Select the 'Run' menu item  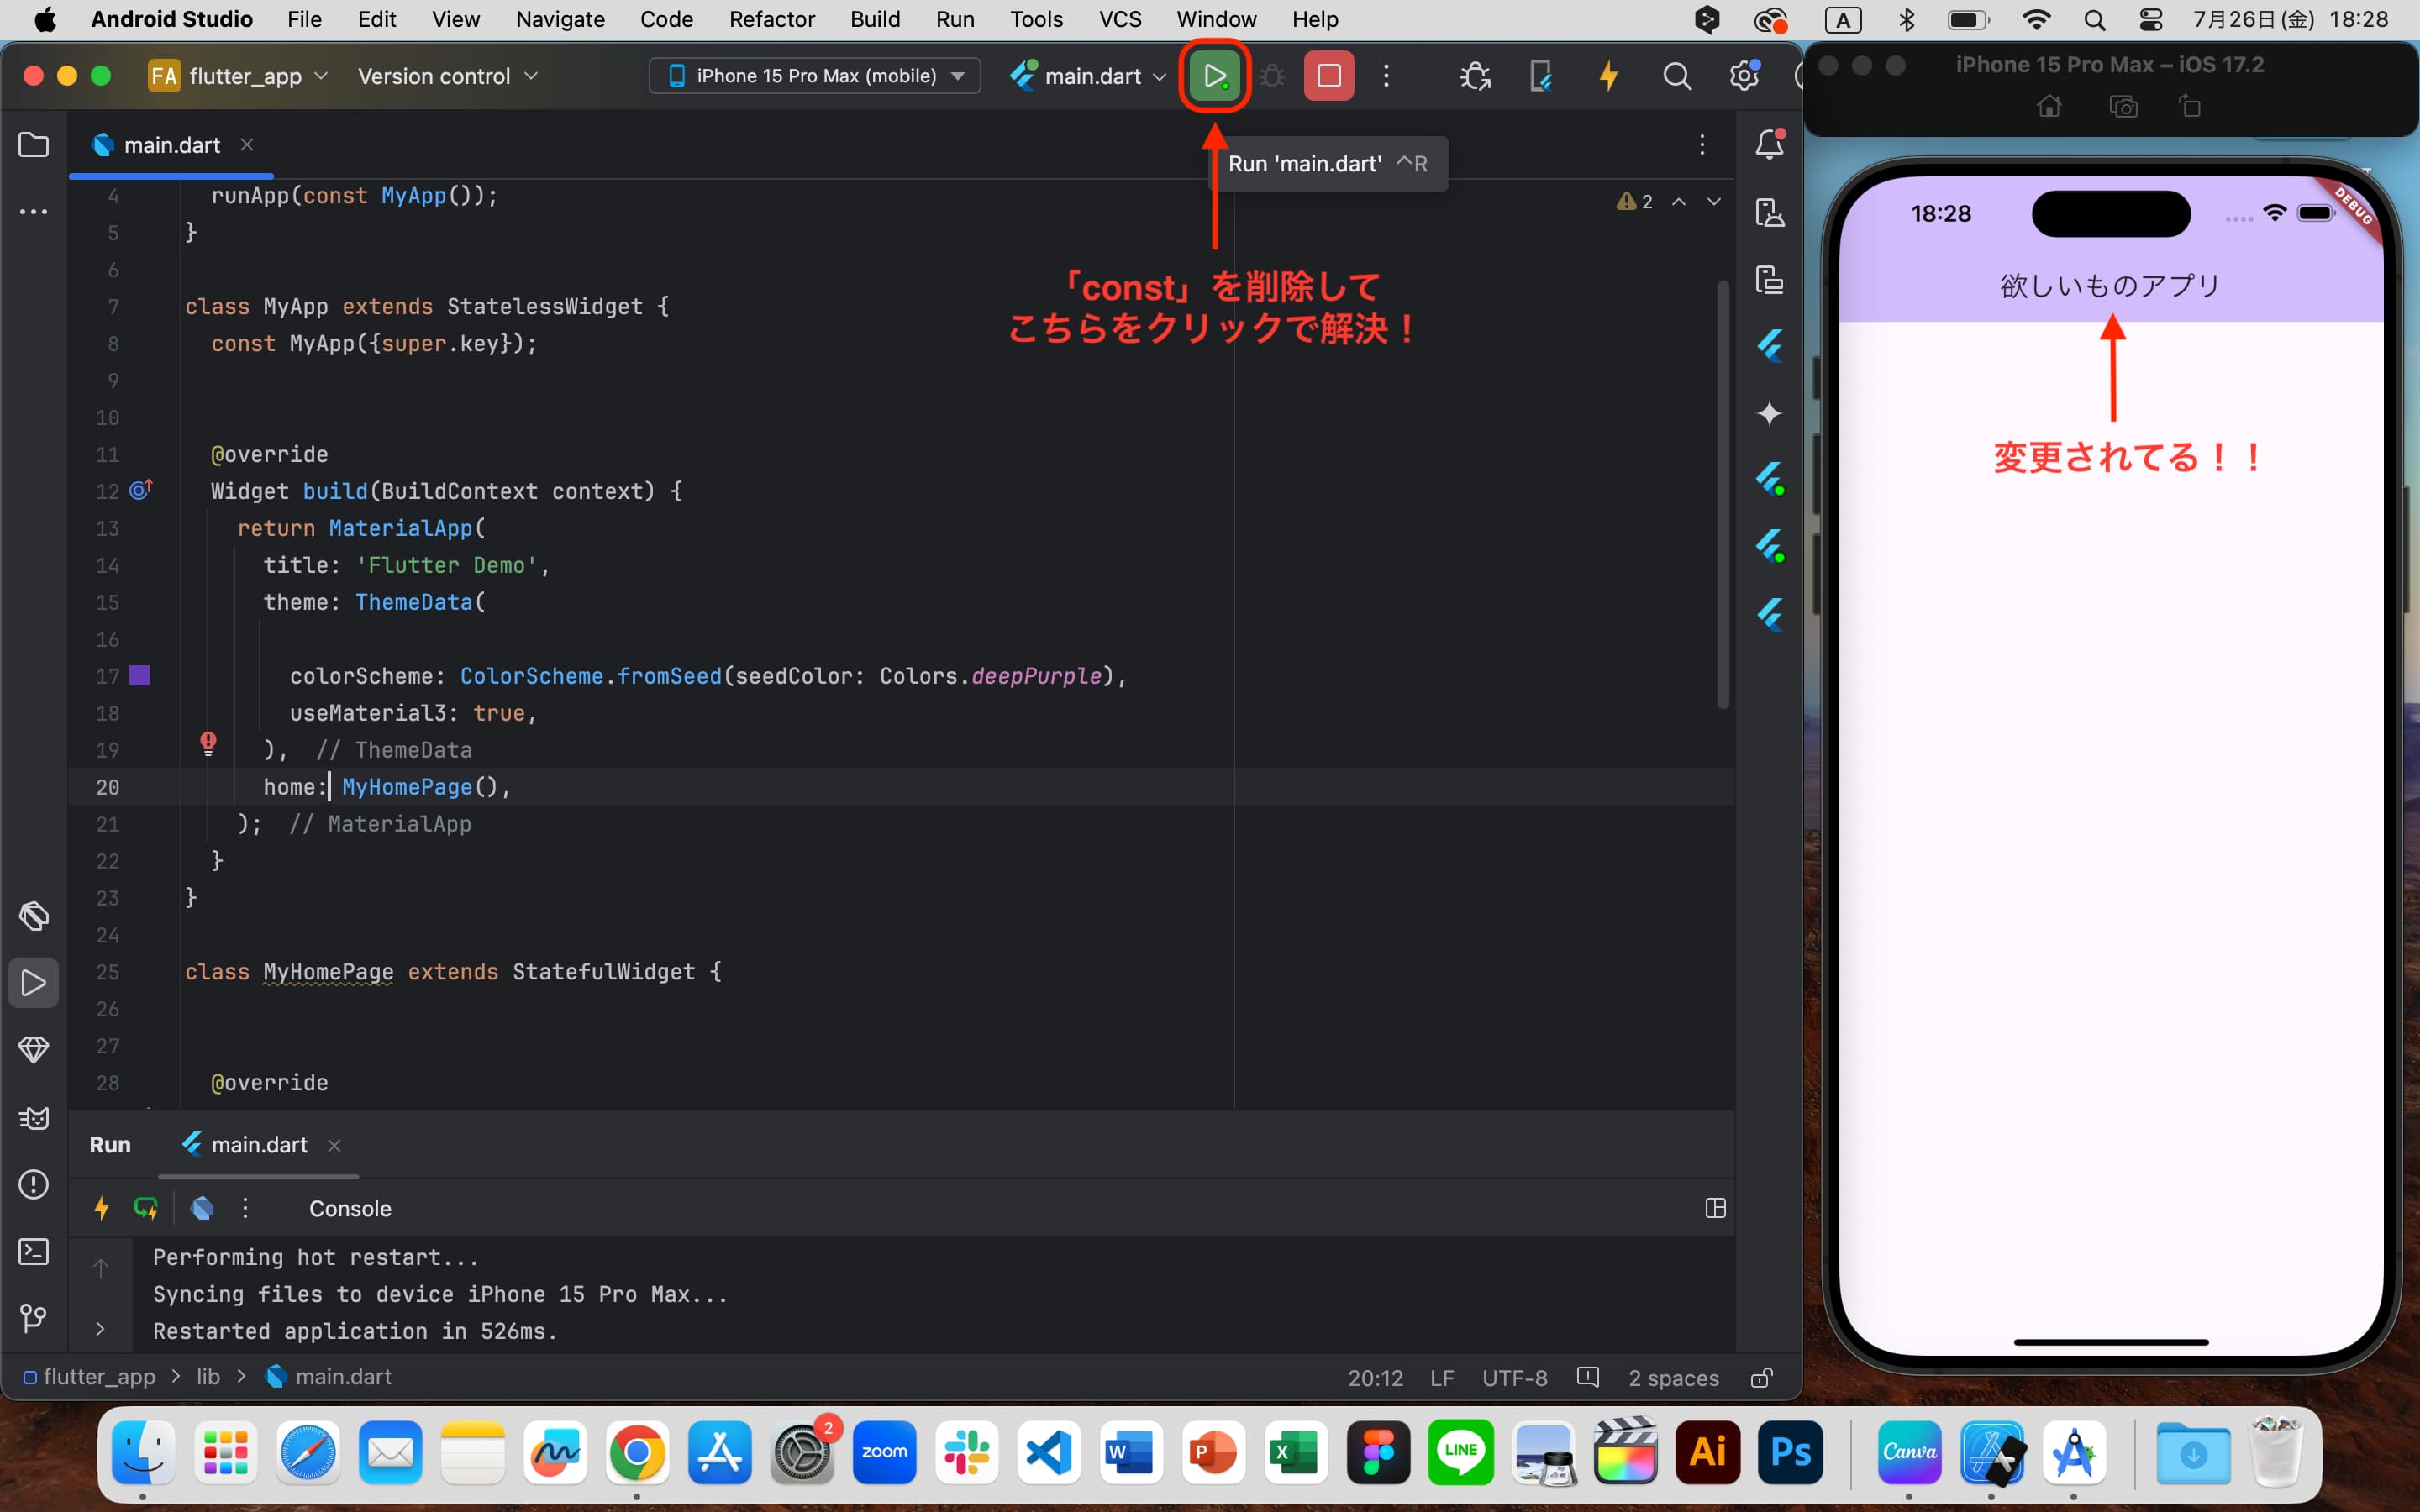[953, 19]
